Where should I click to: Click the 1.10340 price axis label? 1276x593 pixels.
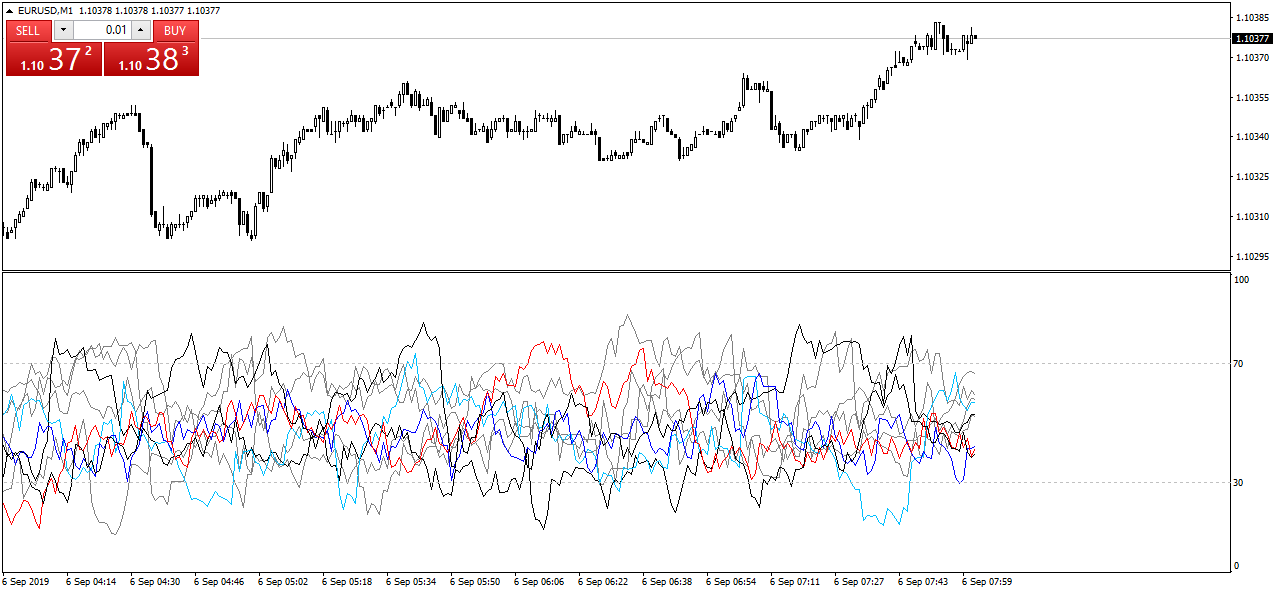click(x=1253, y=137)
